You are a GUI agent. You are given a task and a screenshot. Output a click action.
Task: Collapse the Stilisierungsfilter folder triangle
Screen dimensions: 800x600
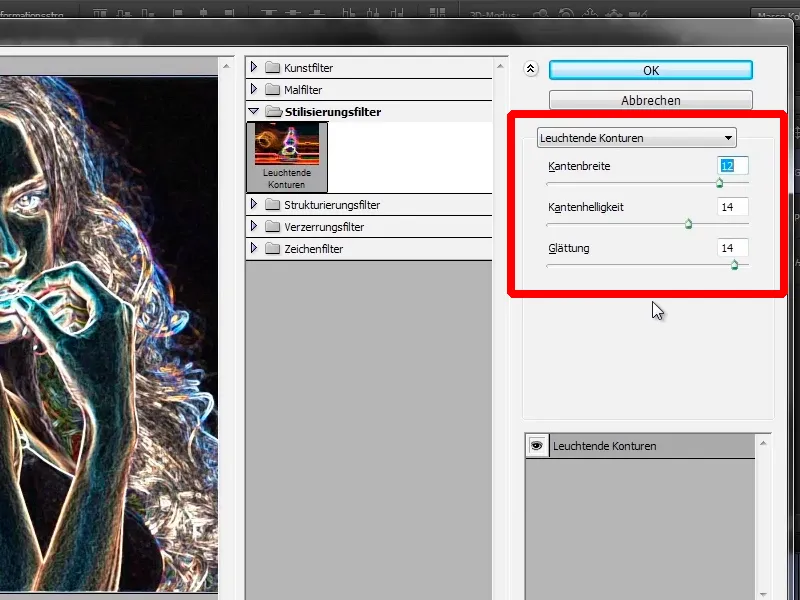254,111
